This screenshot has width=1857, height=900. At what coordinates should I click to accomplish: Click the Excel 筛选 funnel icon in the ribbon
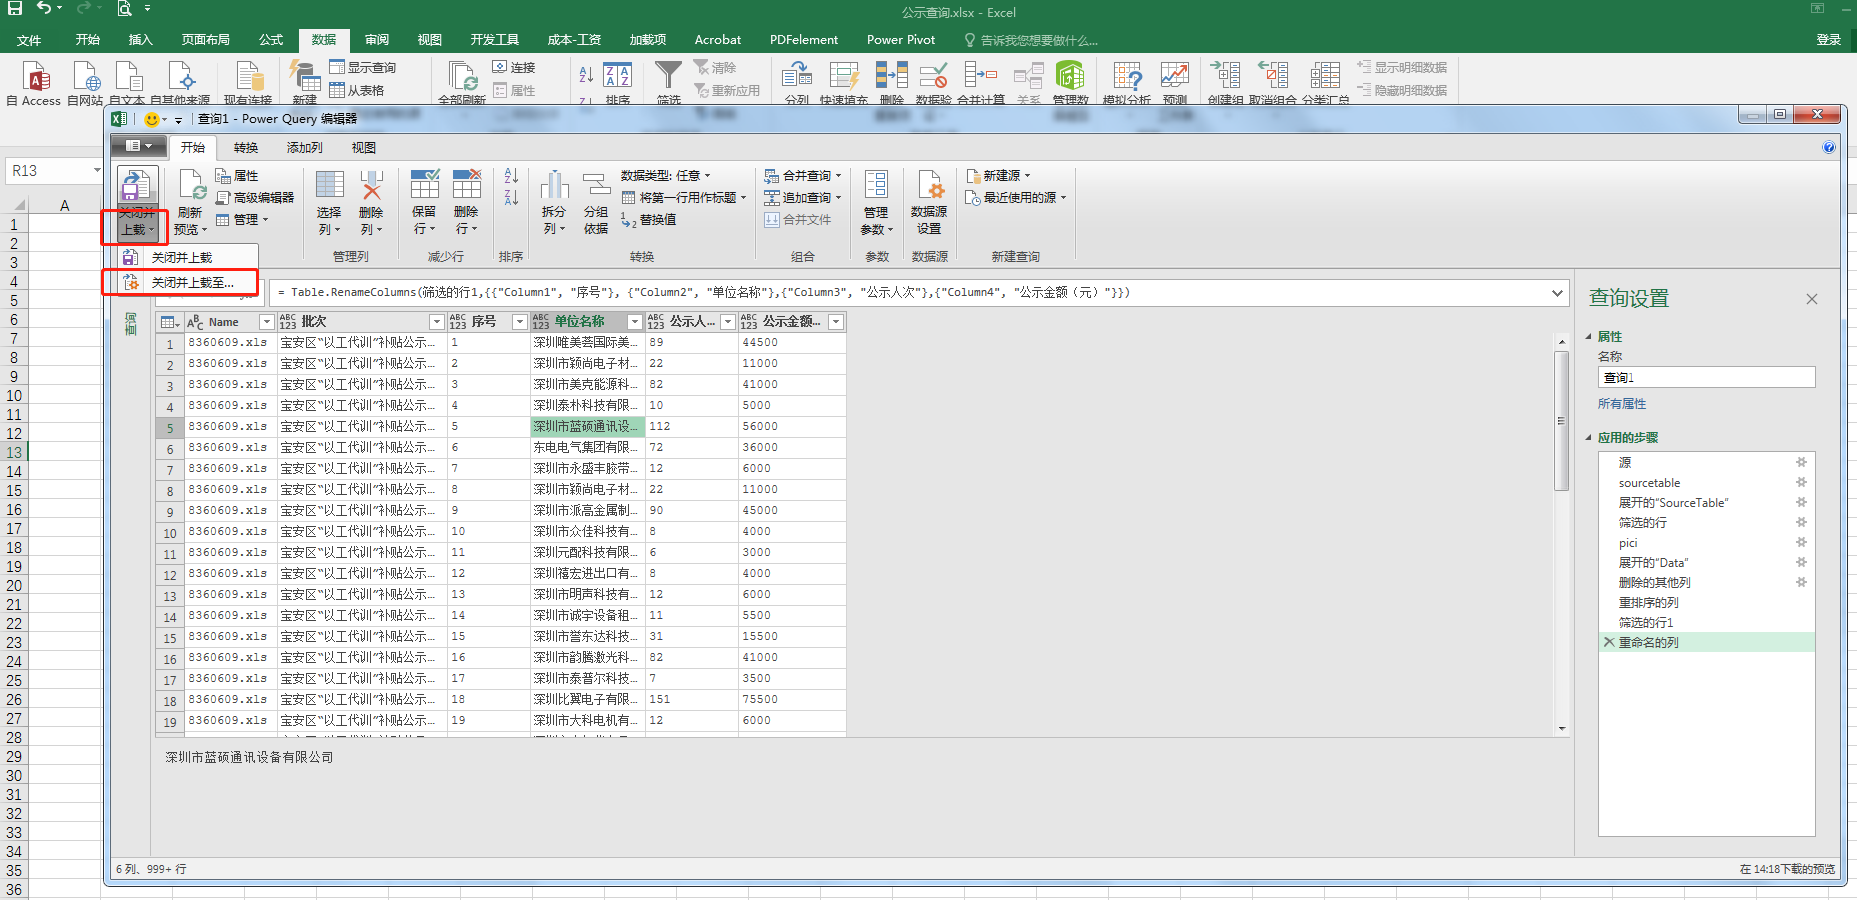tap(668, 75)
